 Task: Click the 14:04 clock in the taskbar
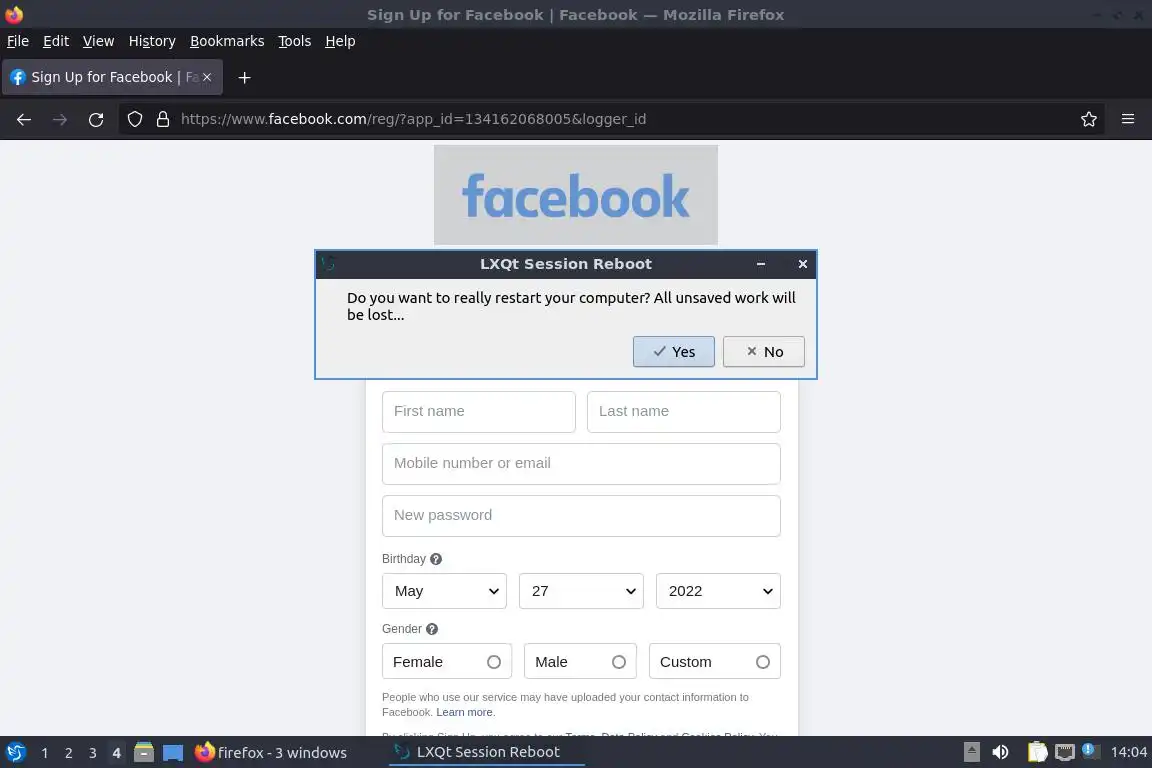point(1128,752)
